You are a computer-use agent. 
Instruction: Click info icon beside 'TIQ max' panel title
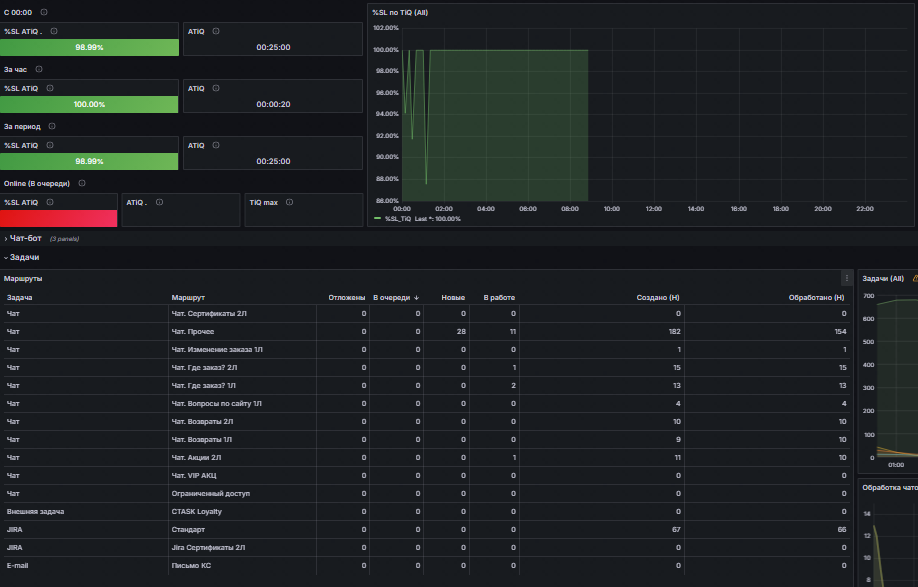[x=289, y=202]
